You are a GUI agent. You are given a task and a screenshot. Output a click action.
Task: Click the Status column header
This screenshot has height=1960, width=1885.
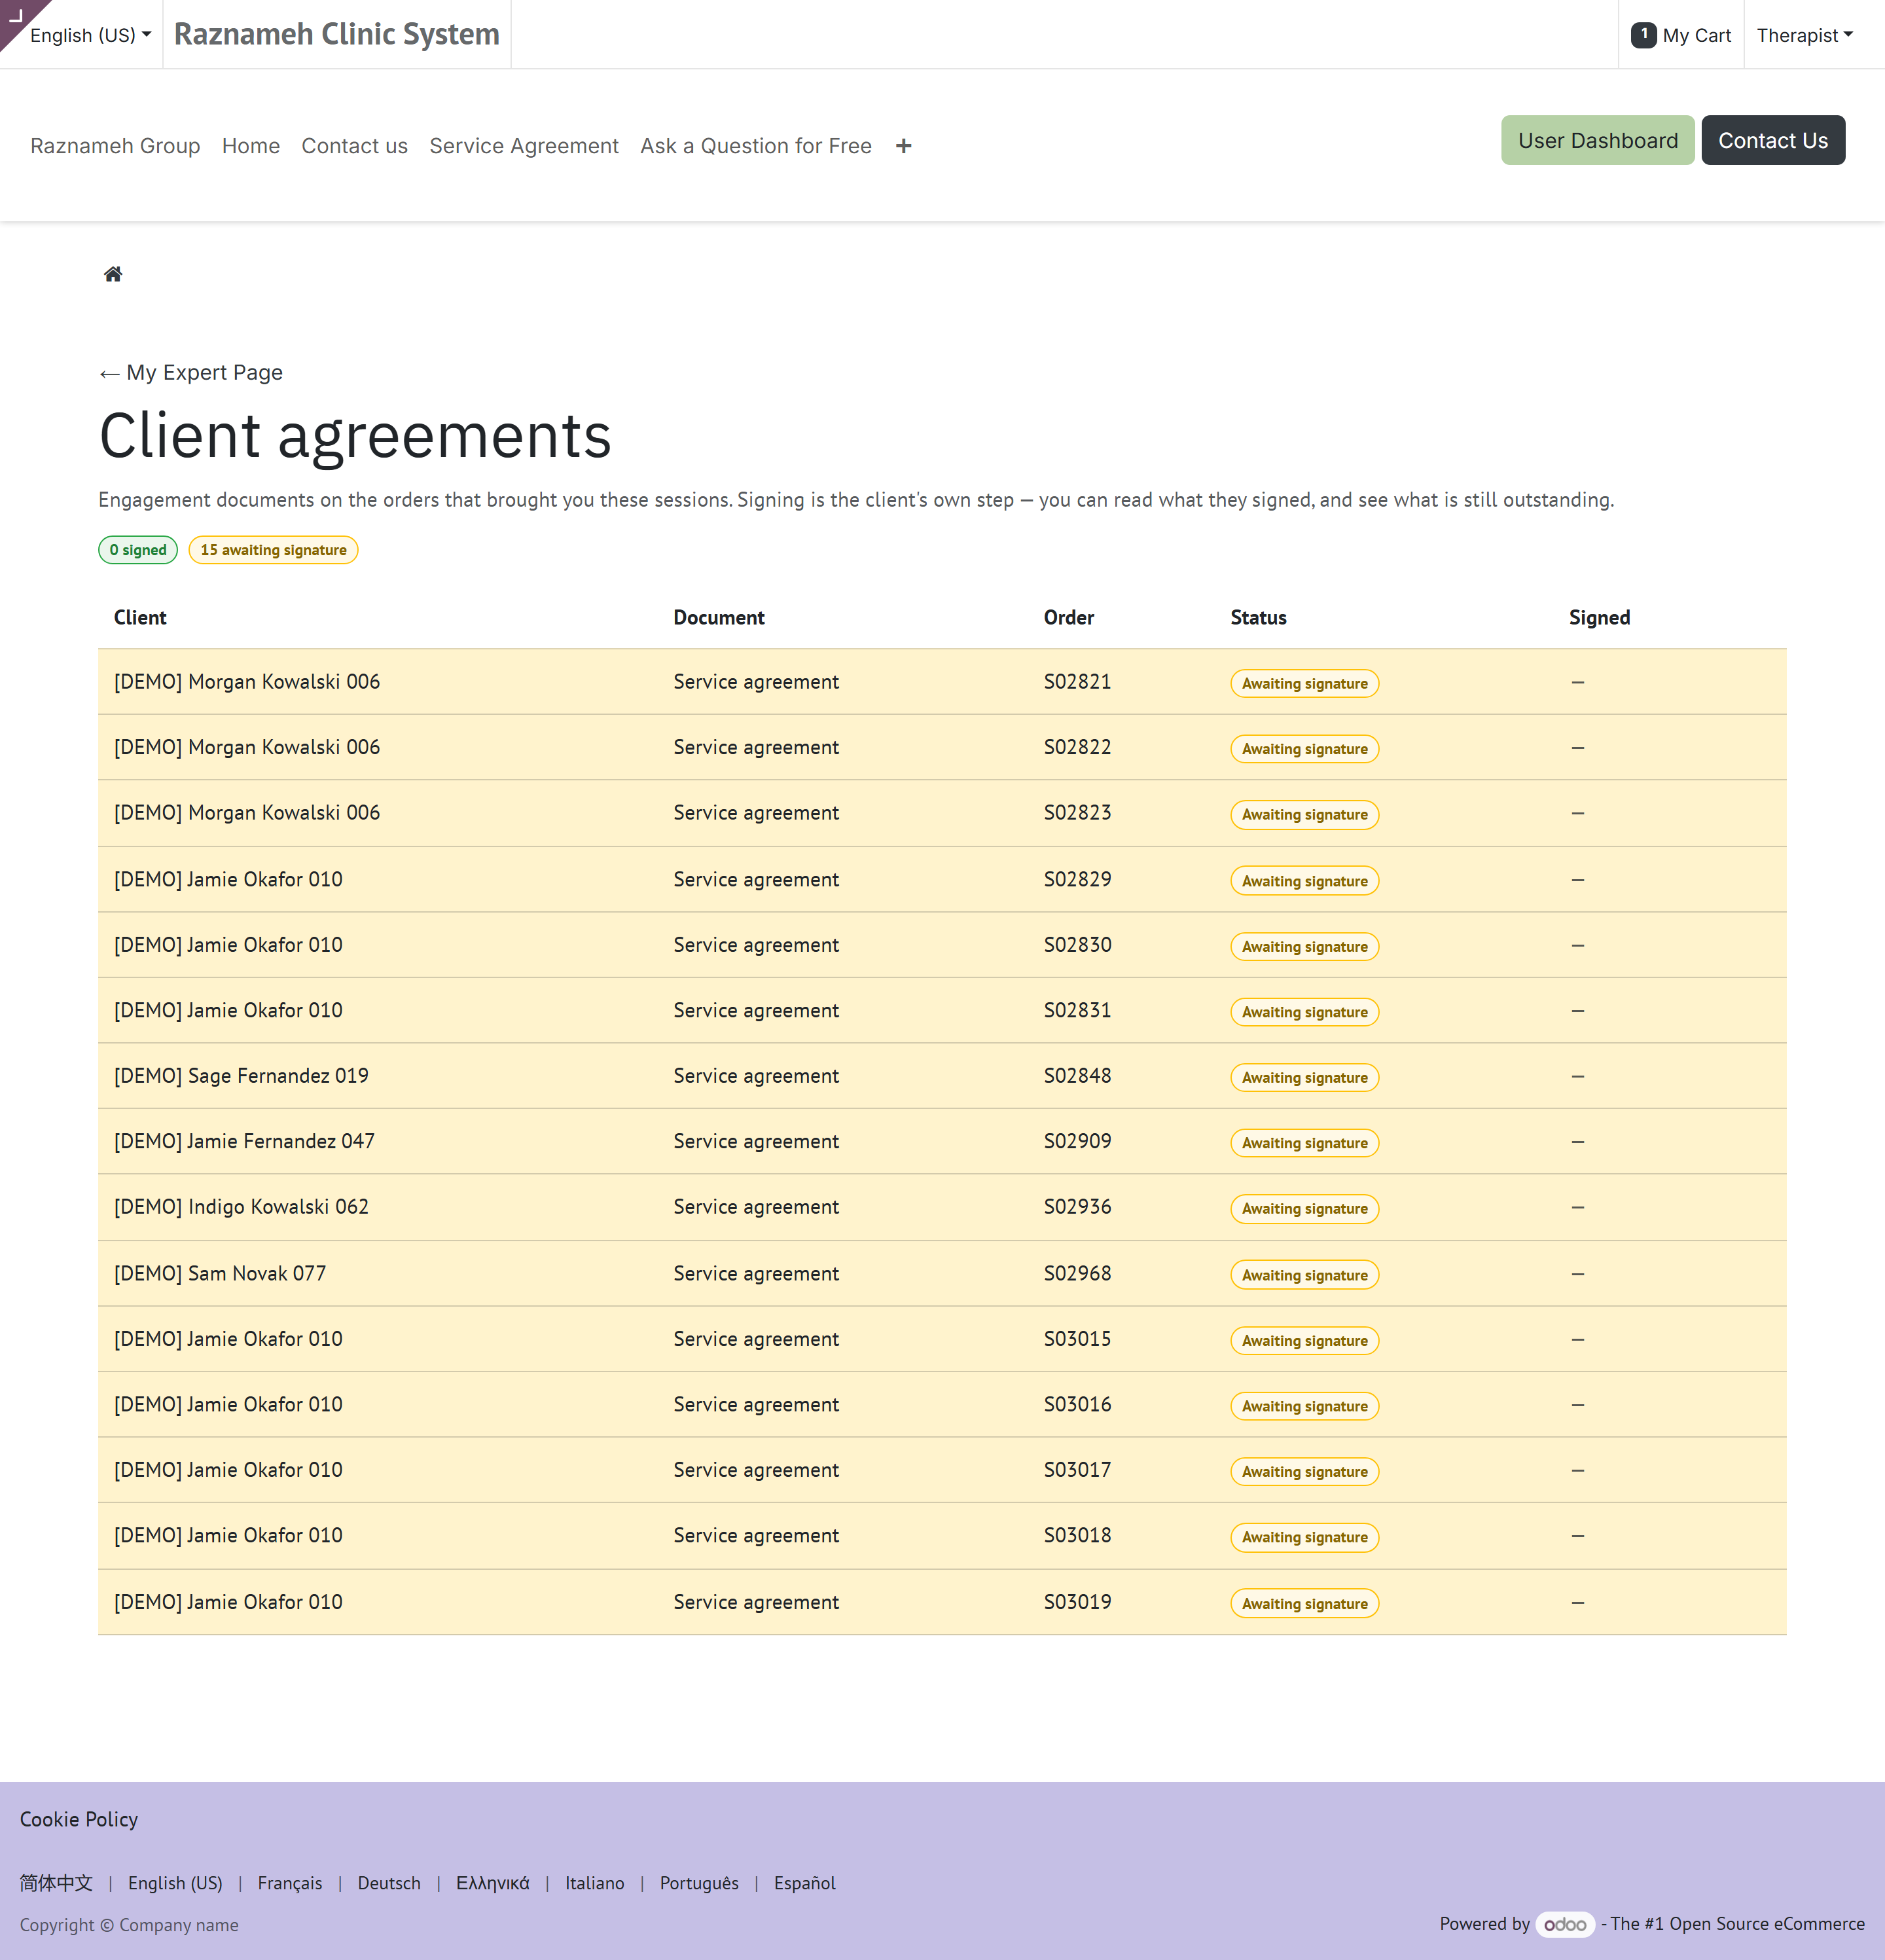[x=1258, y=618]
